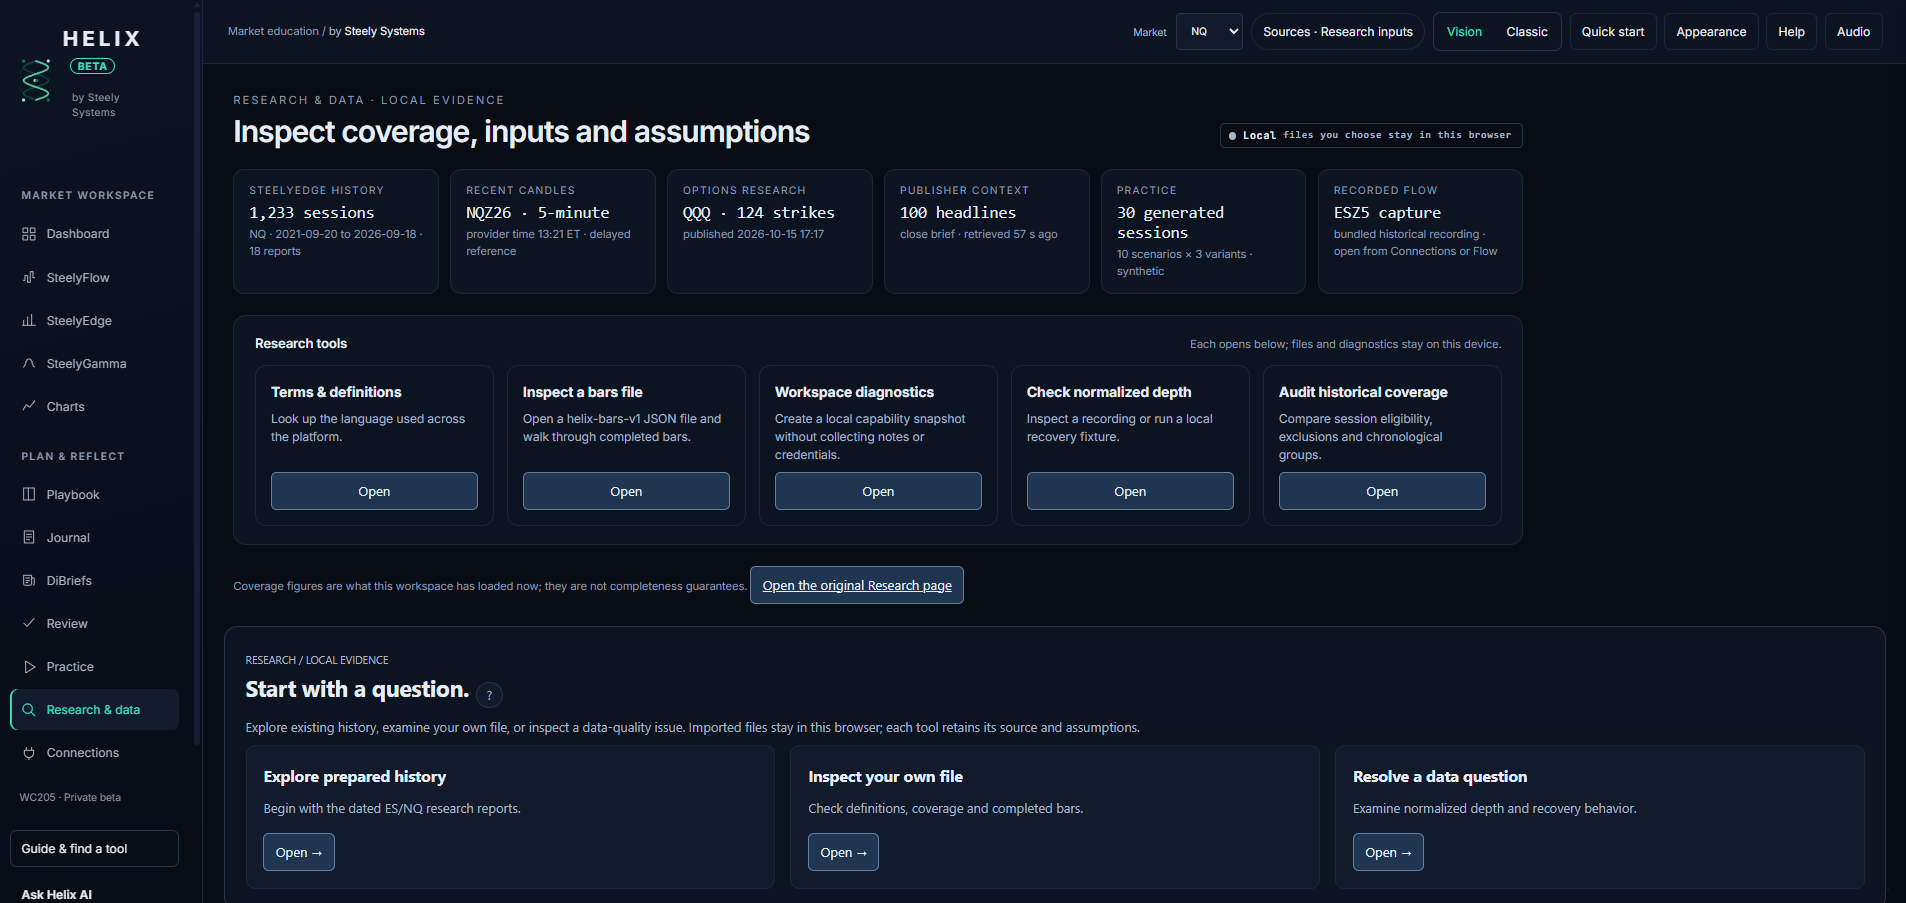The height and width of the screenshot is (903, 1906).
Task: Switch to Classic view mode
Action: tap(1527, 32)
